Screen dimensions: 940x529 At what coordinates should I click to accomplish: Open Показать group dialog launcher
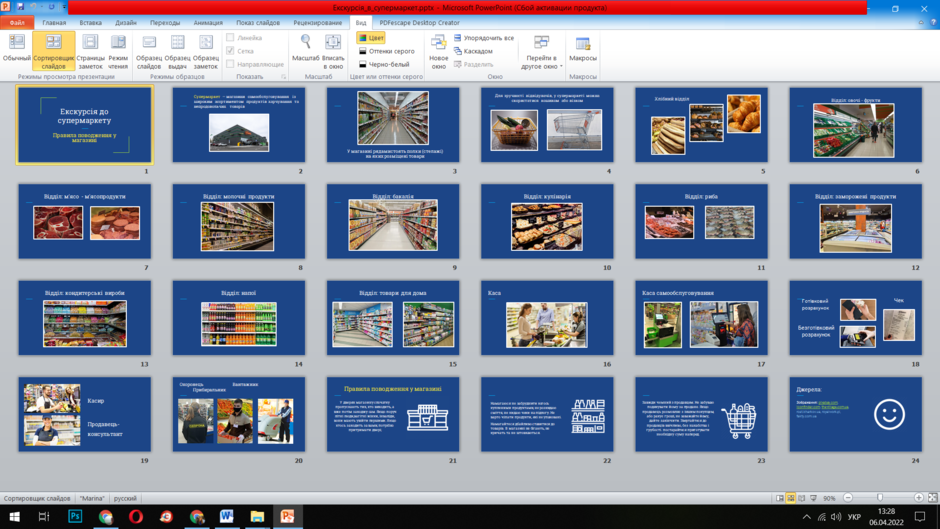coord(284,77)
